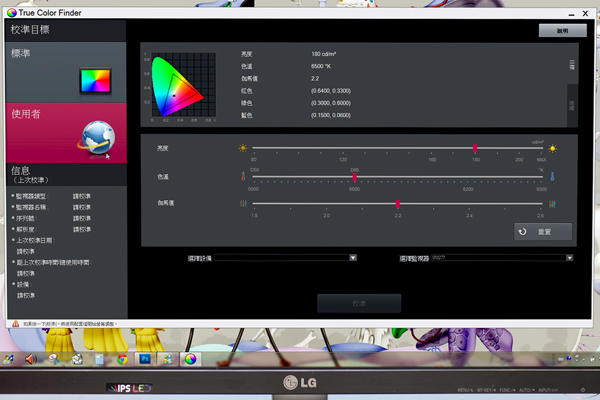Open the 選擇監視器 dropdown arrow
The image size is (600, 400).
569,258
